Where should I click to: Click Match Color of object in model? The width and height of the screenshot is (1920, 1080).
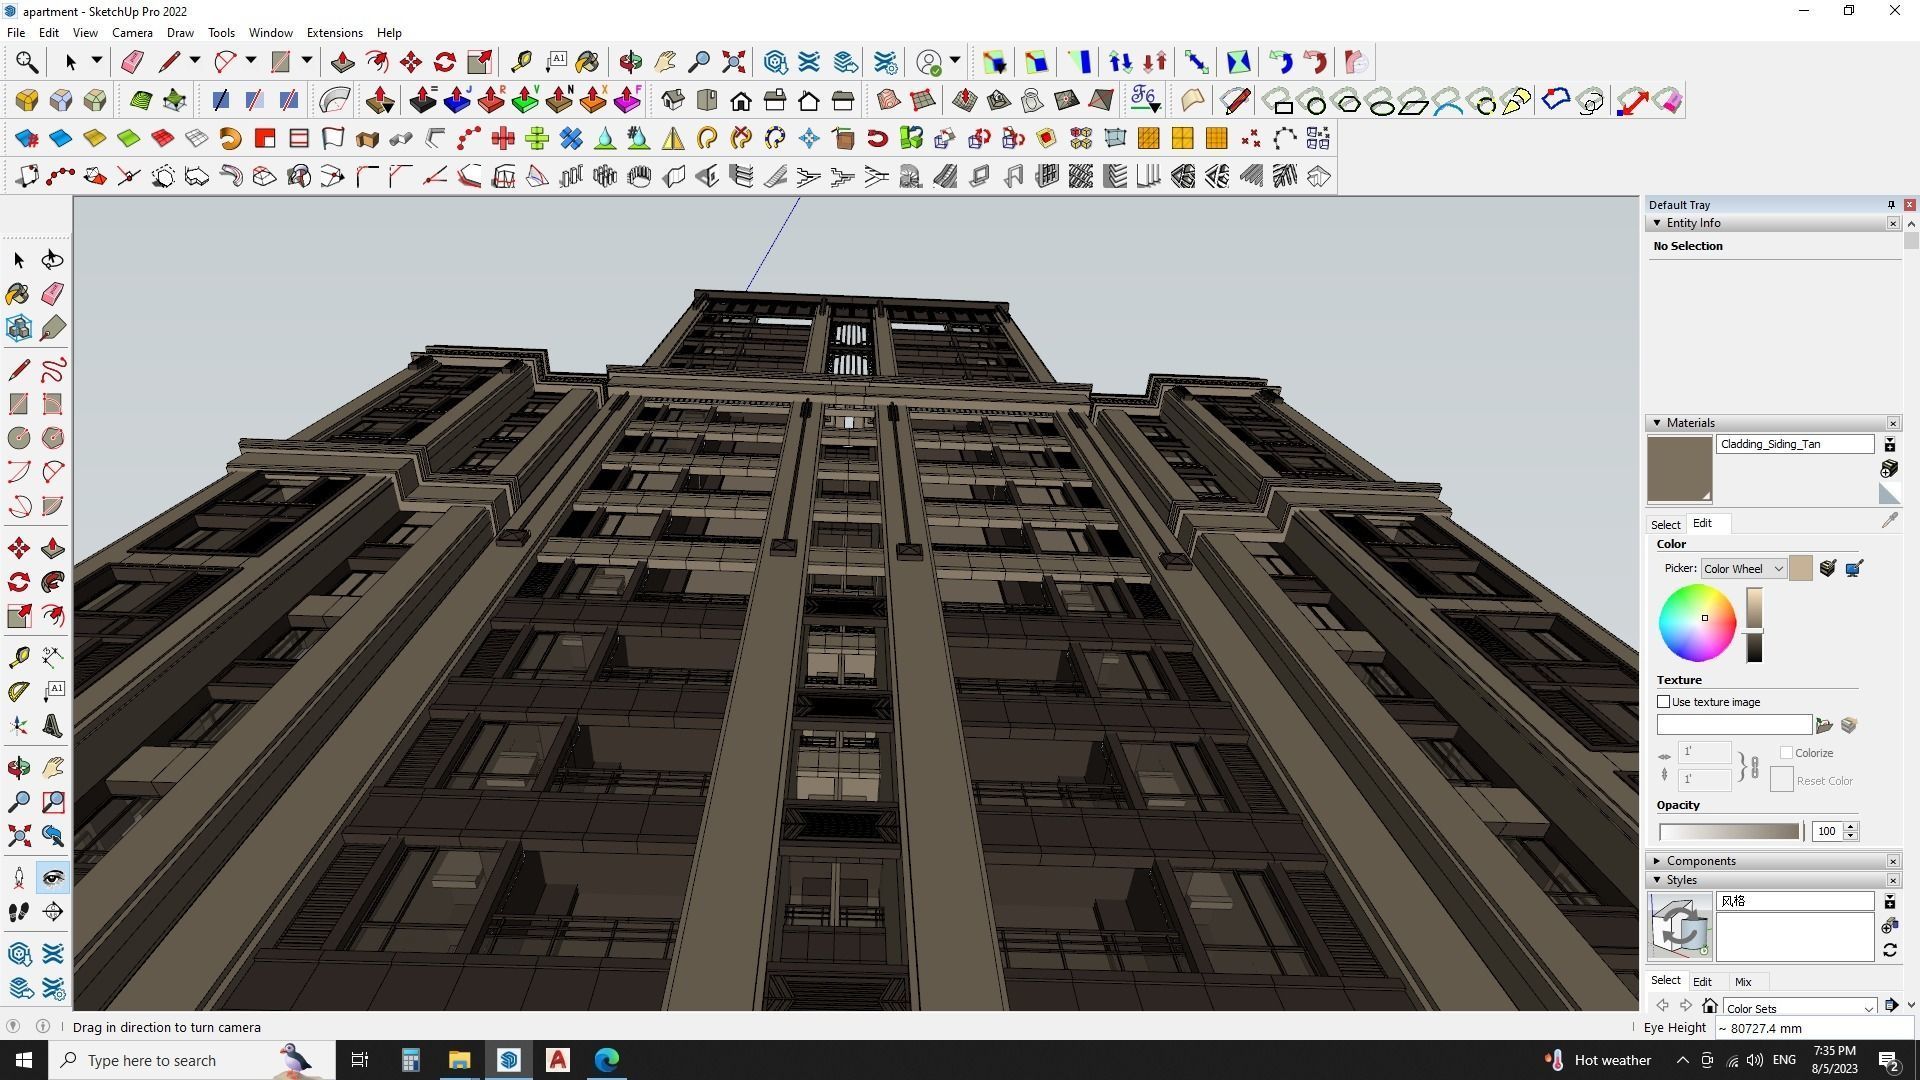pyautogui.click(x=1828, y=569)
